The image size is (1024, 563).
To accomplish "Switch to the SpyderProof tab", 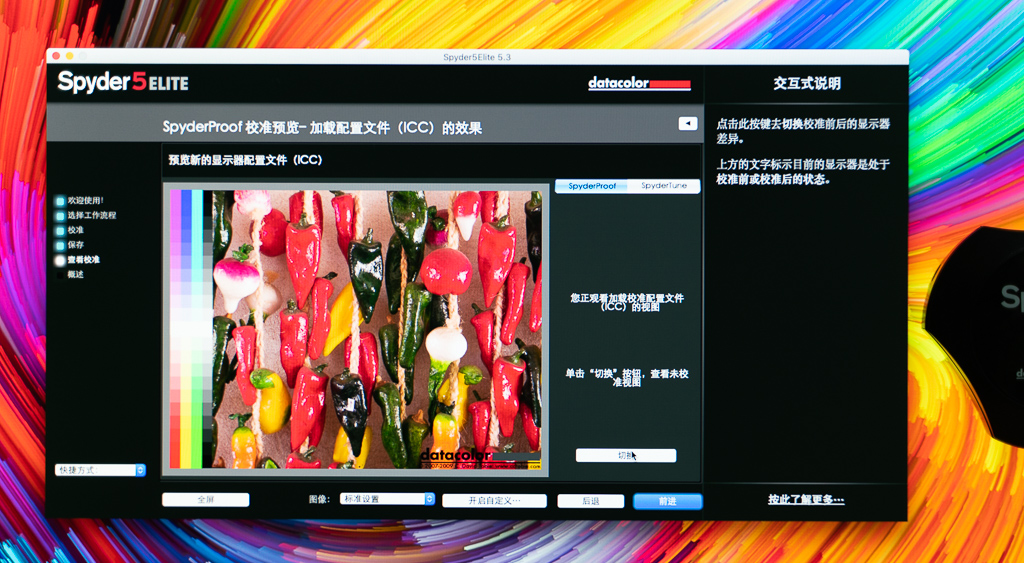I will pyautogui.click(x=592, y=186).
